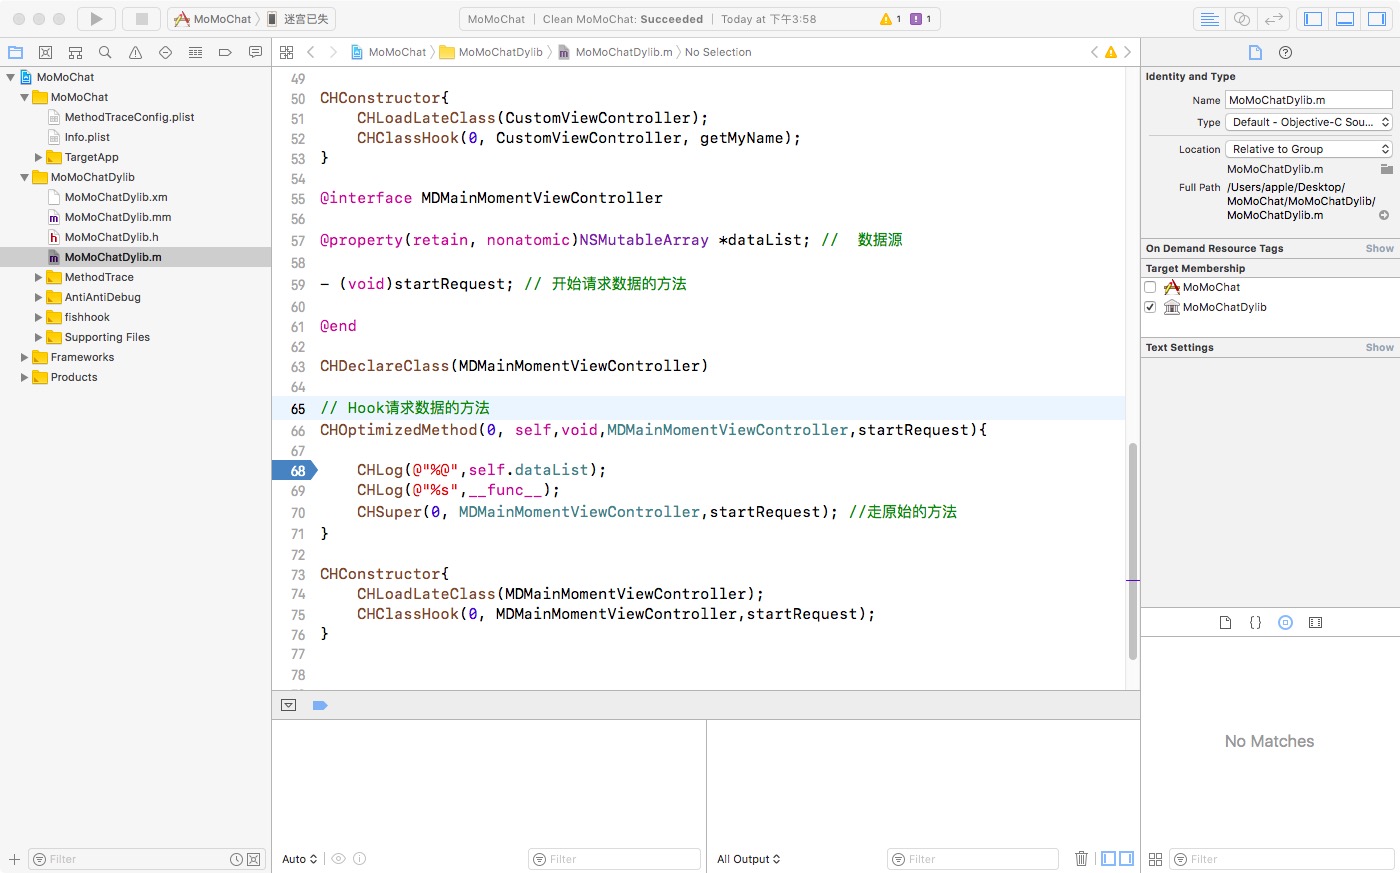Expand the AntiAntiDebug group
This screenshot has height=873, width=1400.
coord(39,297)
